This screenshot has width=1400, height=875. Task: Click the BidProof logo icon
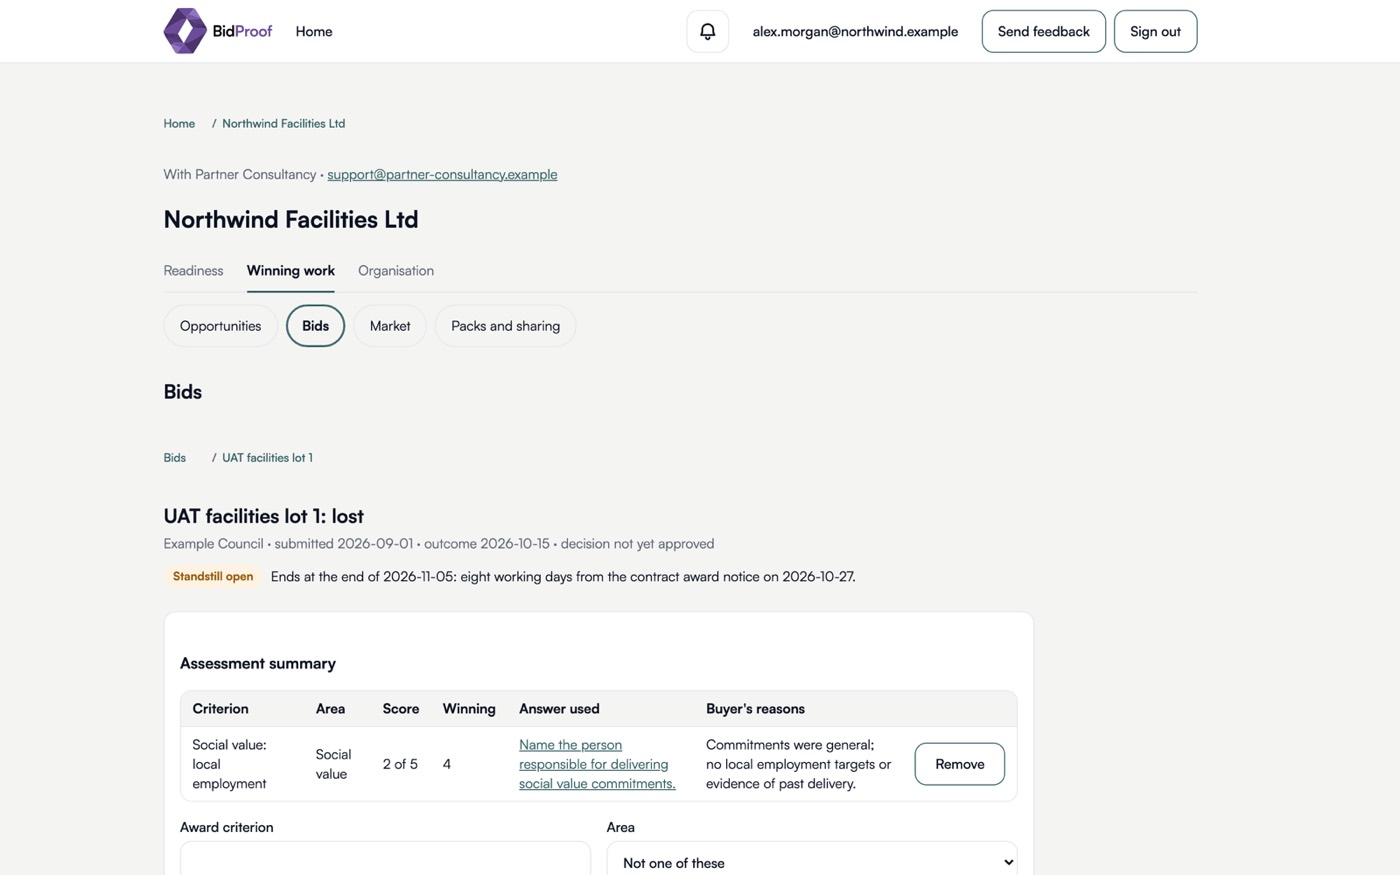coord(185,31)
